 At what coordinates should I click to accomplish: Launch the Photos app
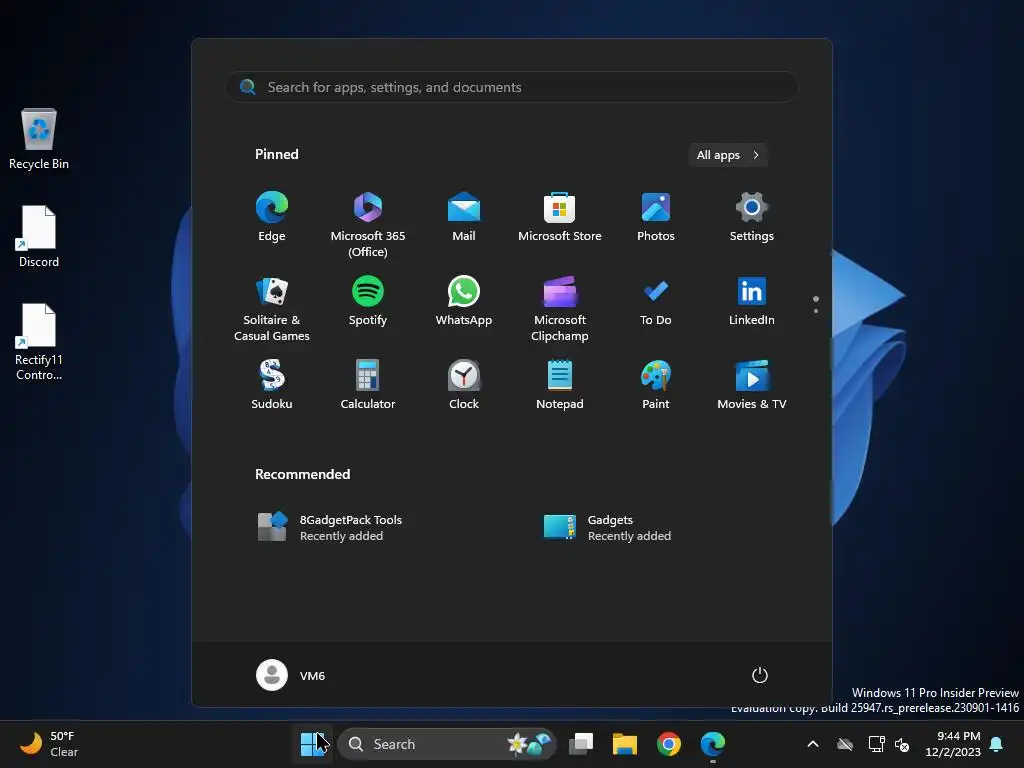pos(656,217)
